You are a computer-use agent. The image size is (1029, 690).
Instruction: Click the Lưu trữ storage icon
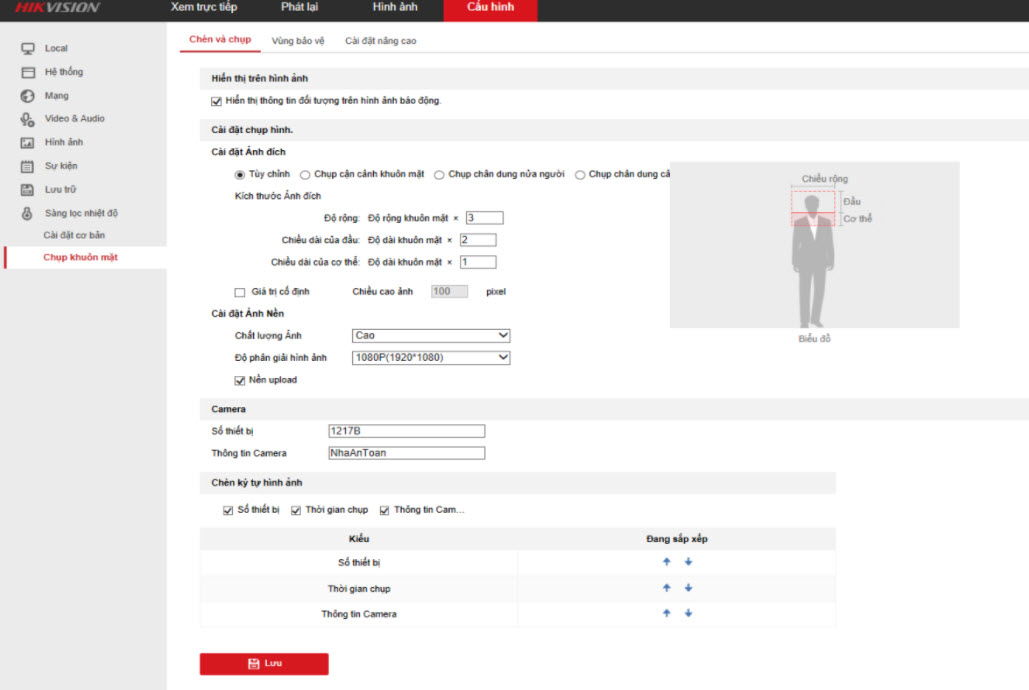point(28,190)
